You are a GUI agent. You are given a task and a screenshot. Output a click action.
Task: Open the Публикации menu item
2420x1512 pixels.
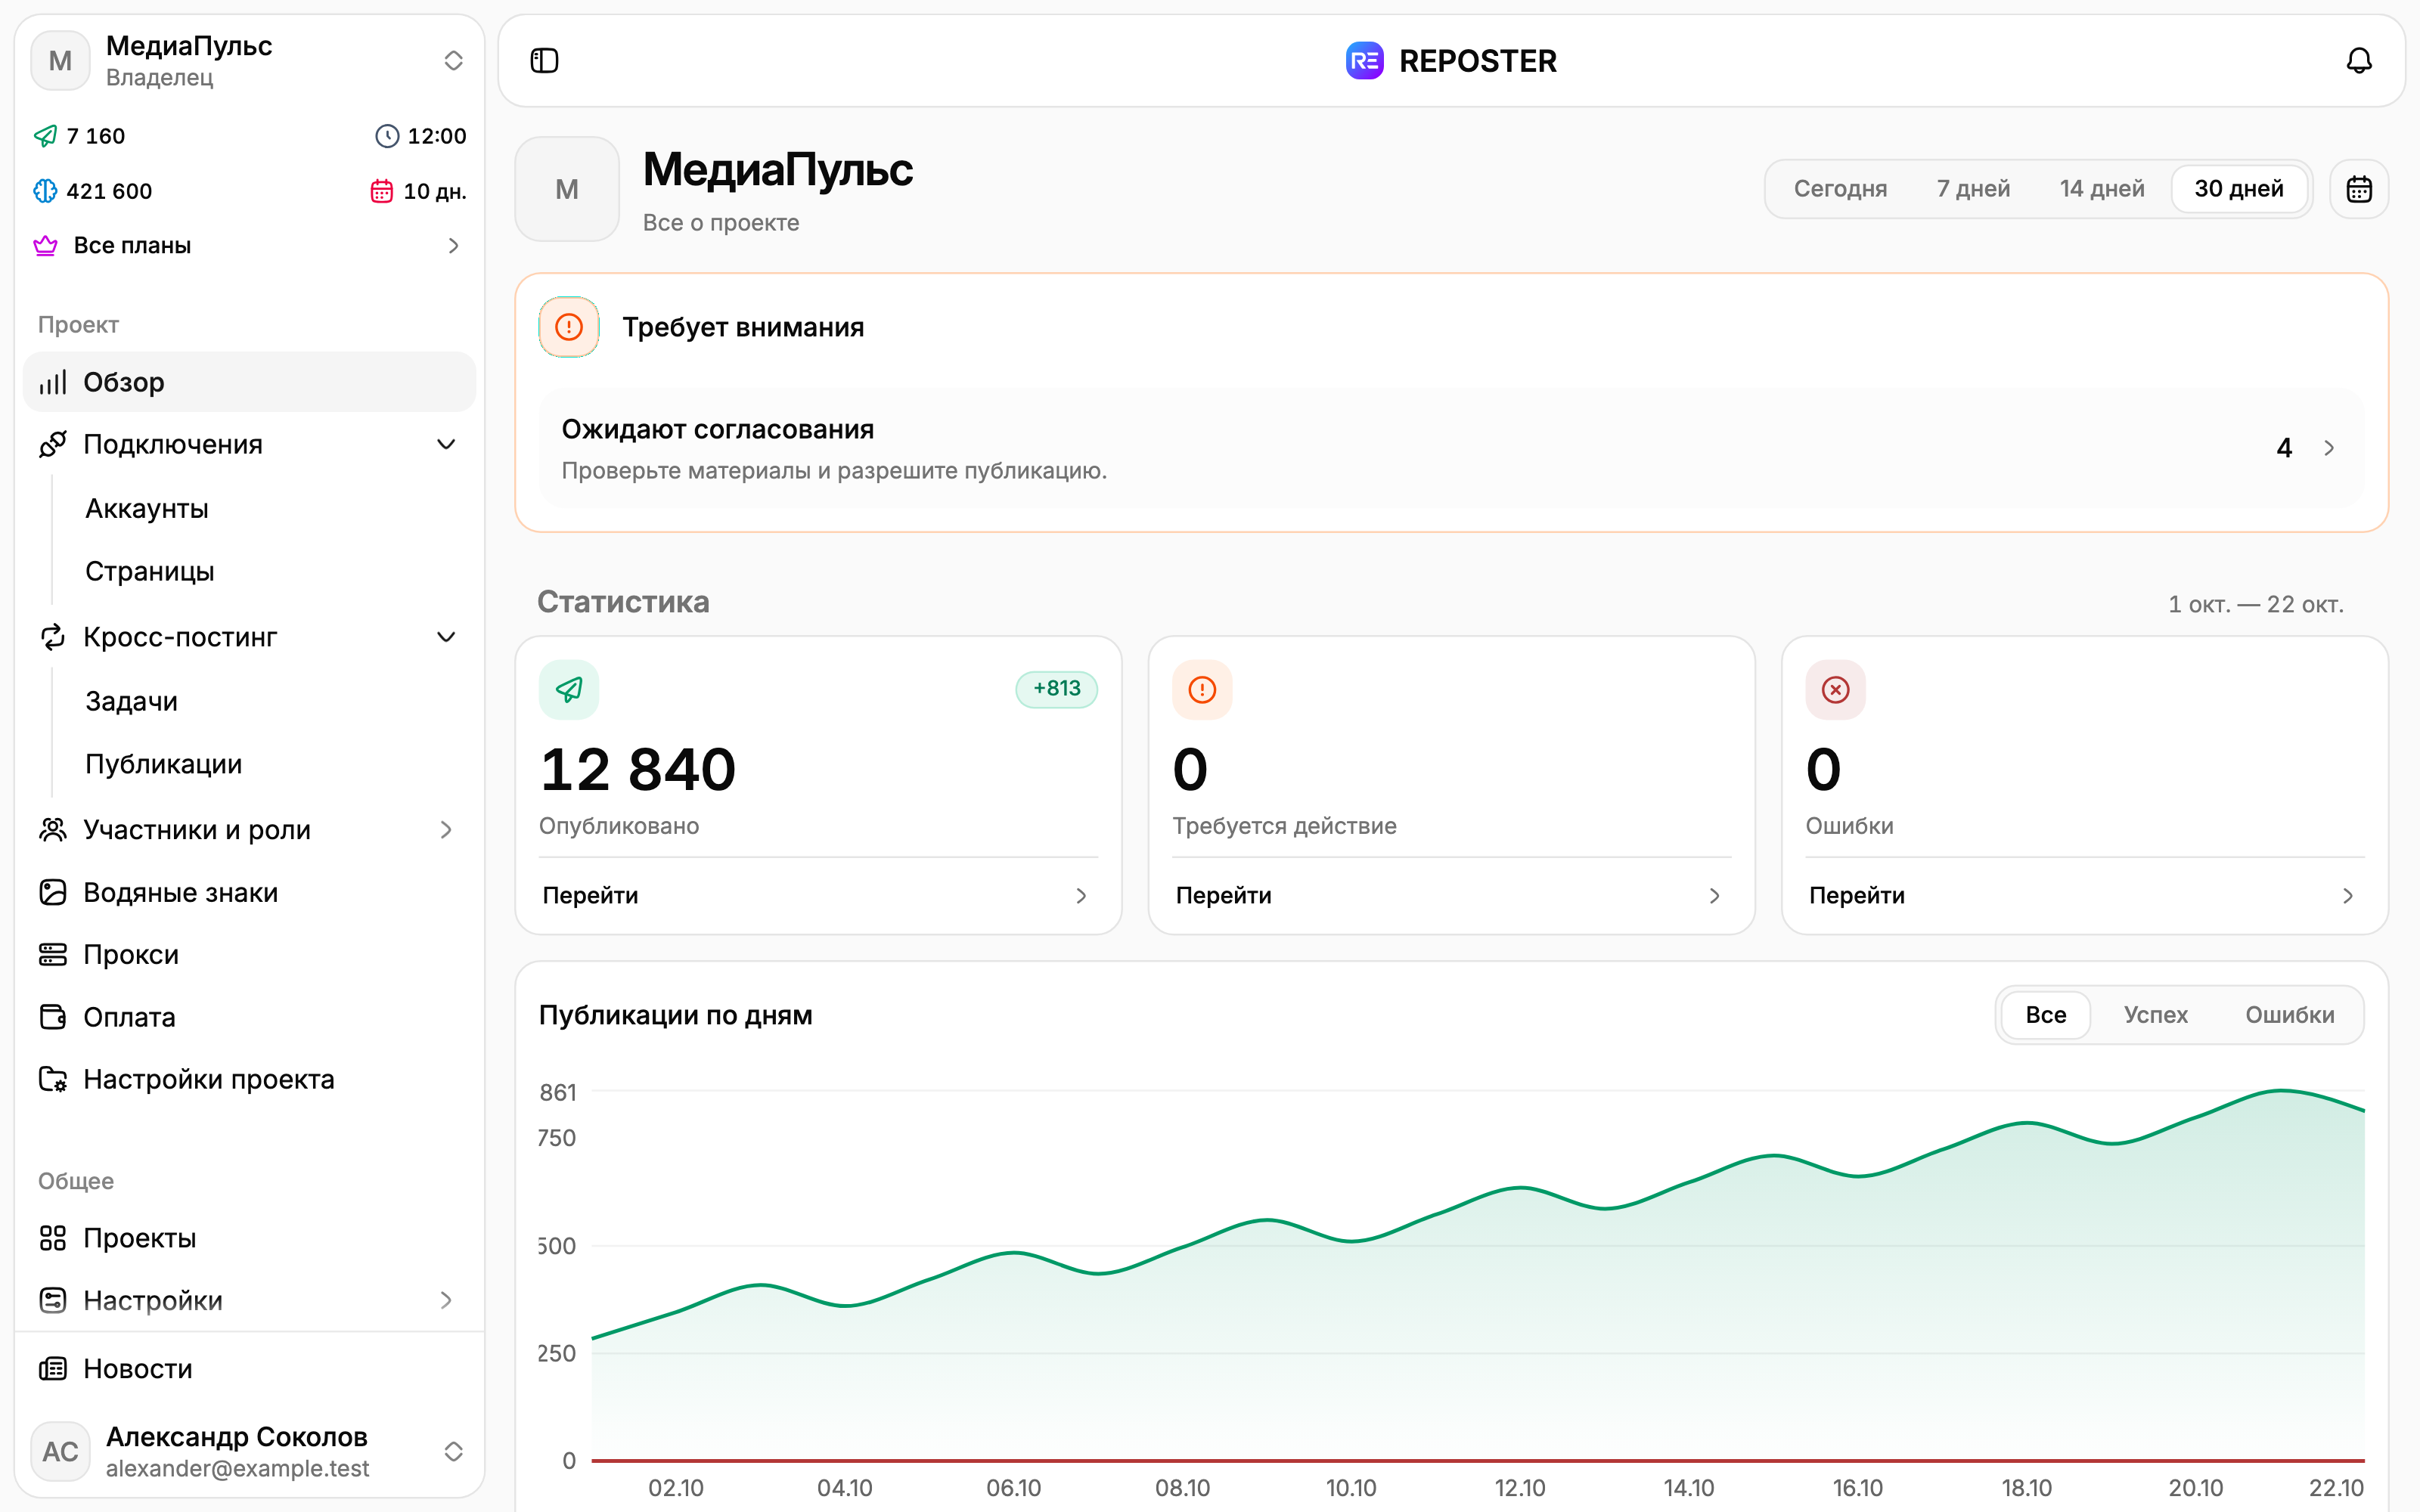164,764
